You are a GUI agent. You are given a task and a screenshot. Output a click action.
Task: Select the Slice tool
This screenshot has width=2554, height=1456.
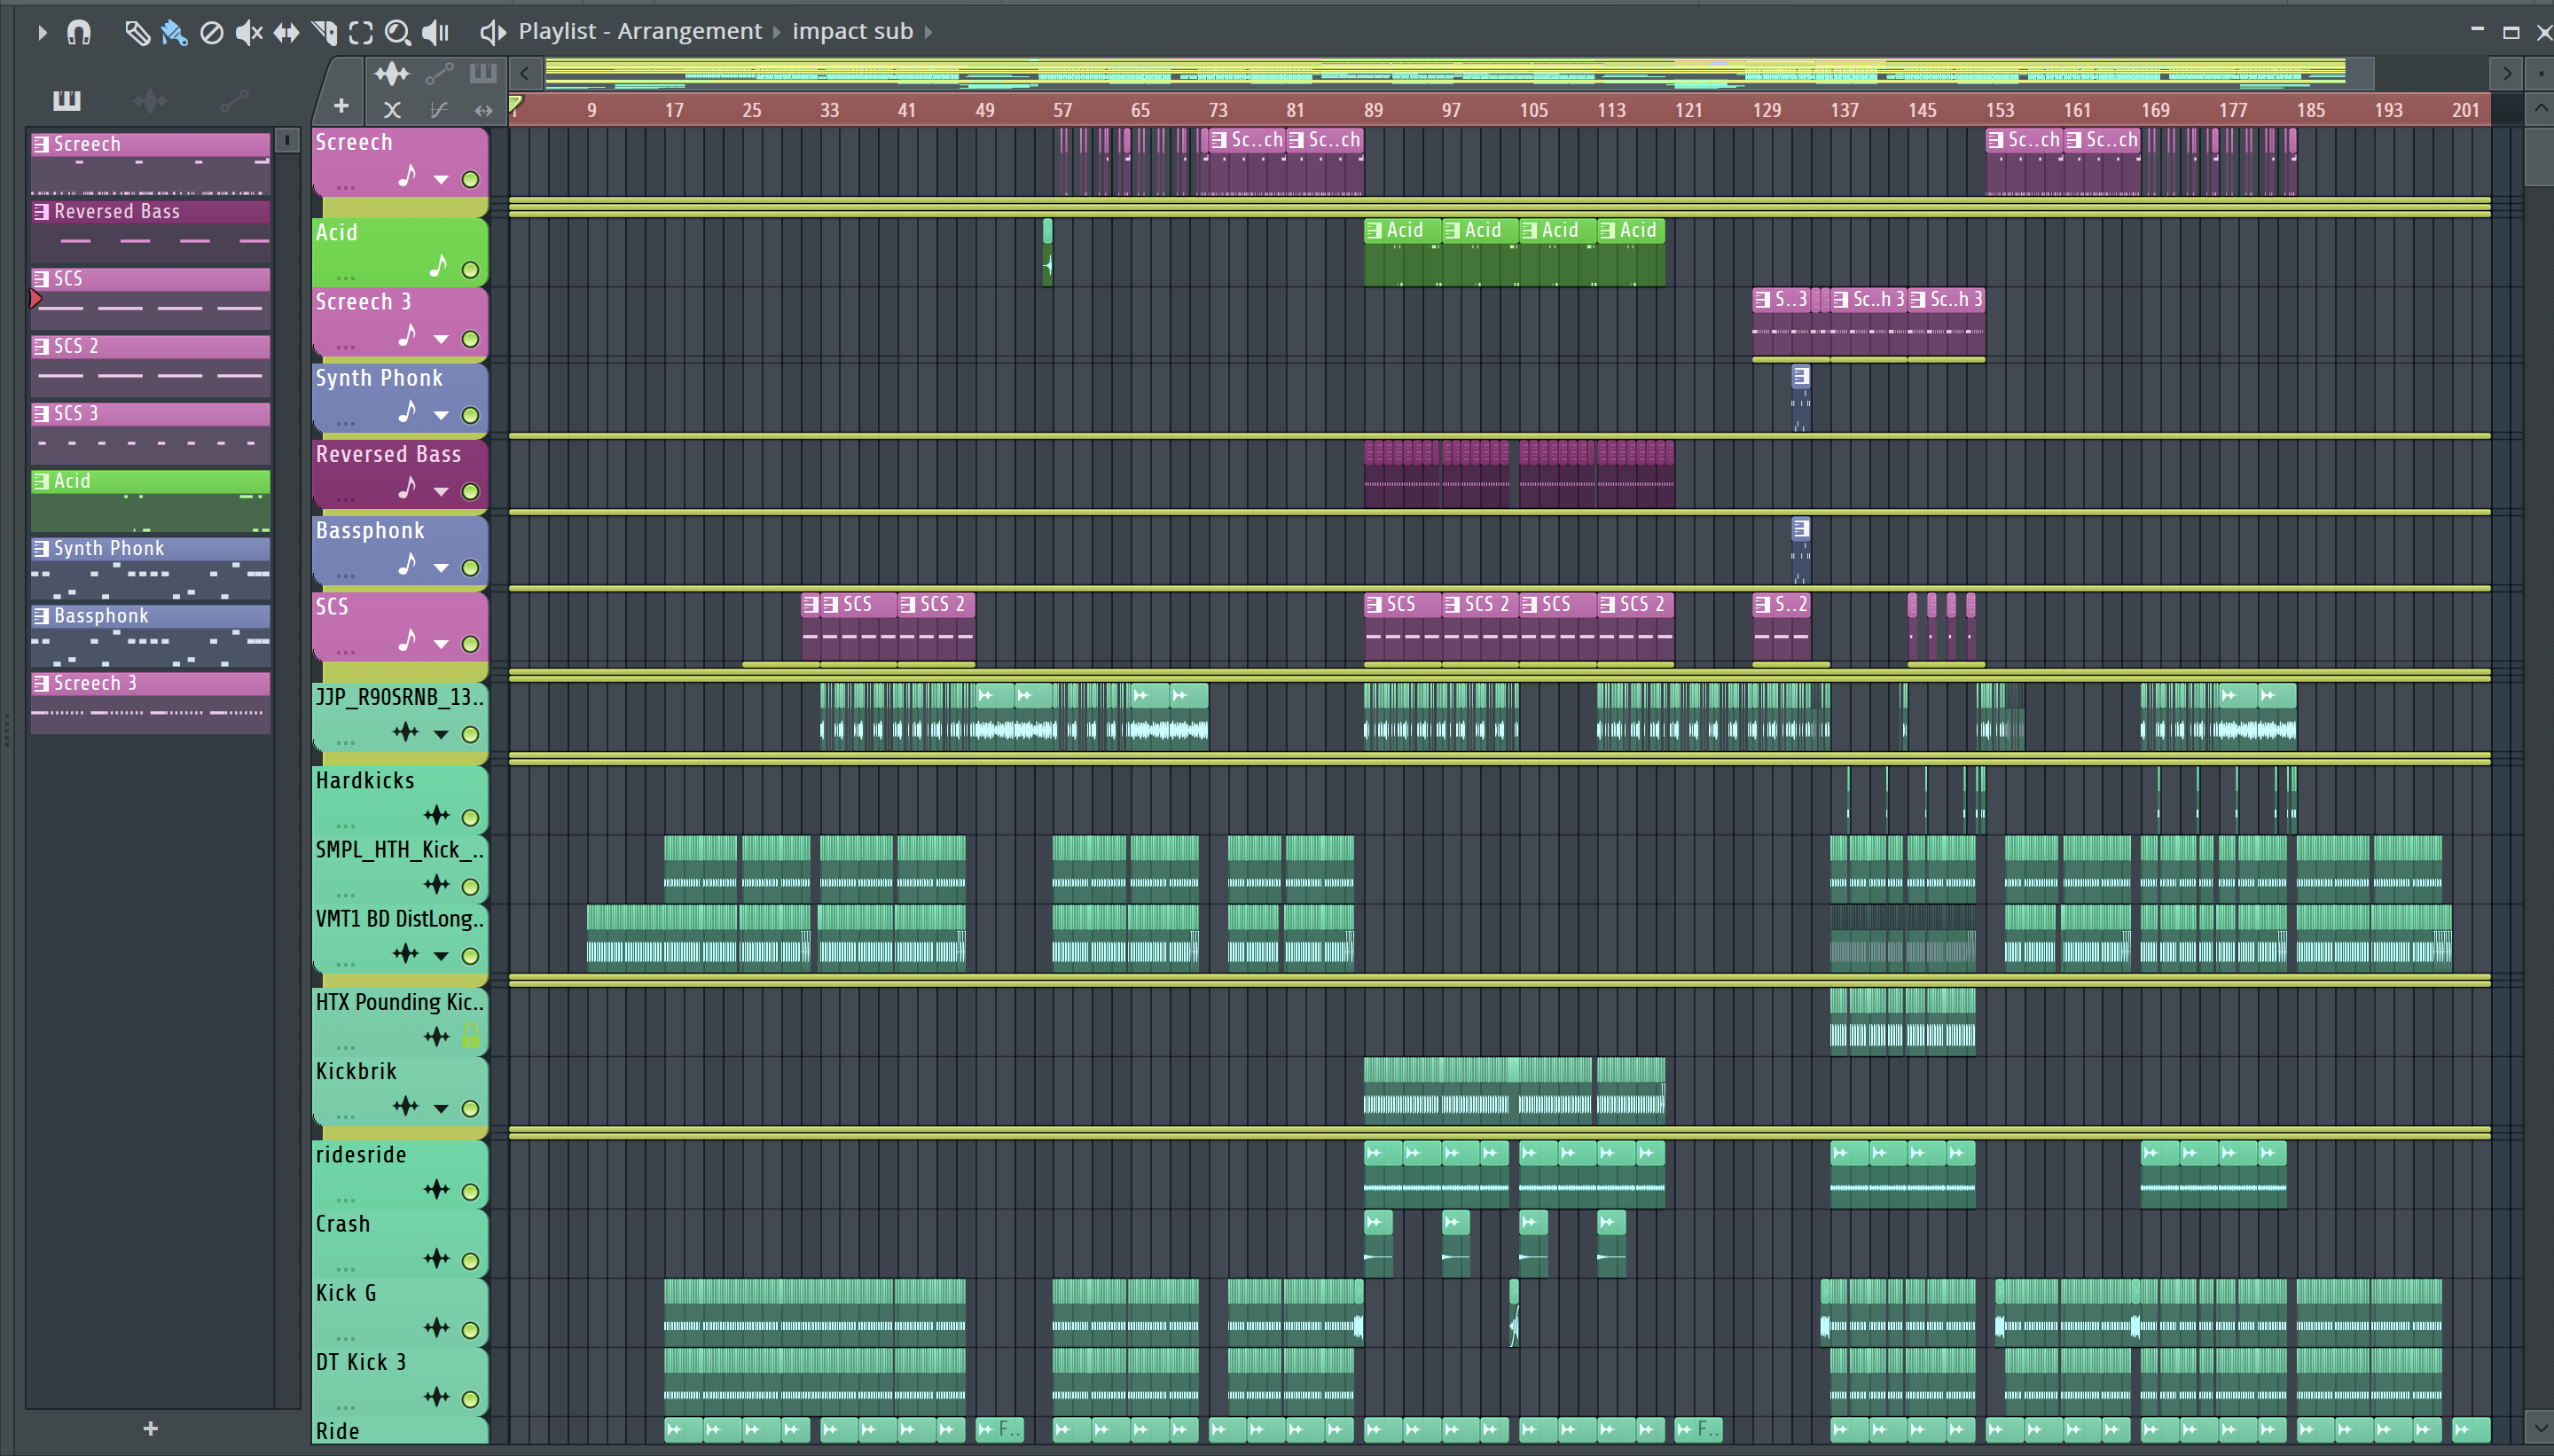click(x=324, y=32)
